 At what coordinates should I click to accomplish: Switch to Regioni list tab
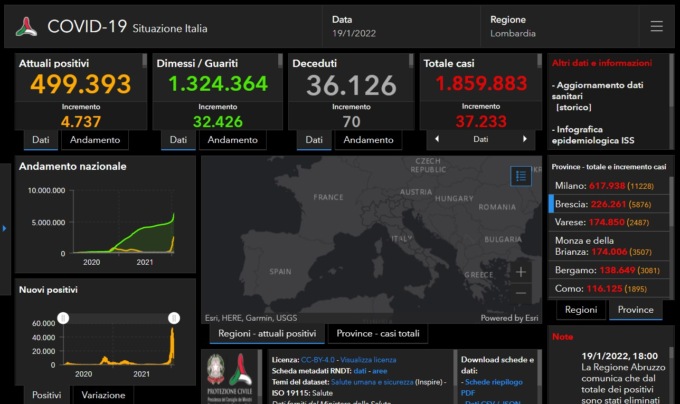click(x=580, y=310)
